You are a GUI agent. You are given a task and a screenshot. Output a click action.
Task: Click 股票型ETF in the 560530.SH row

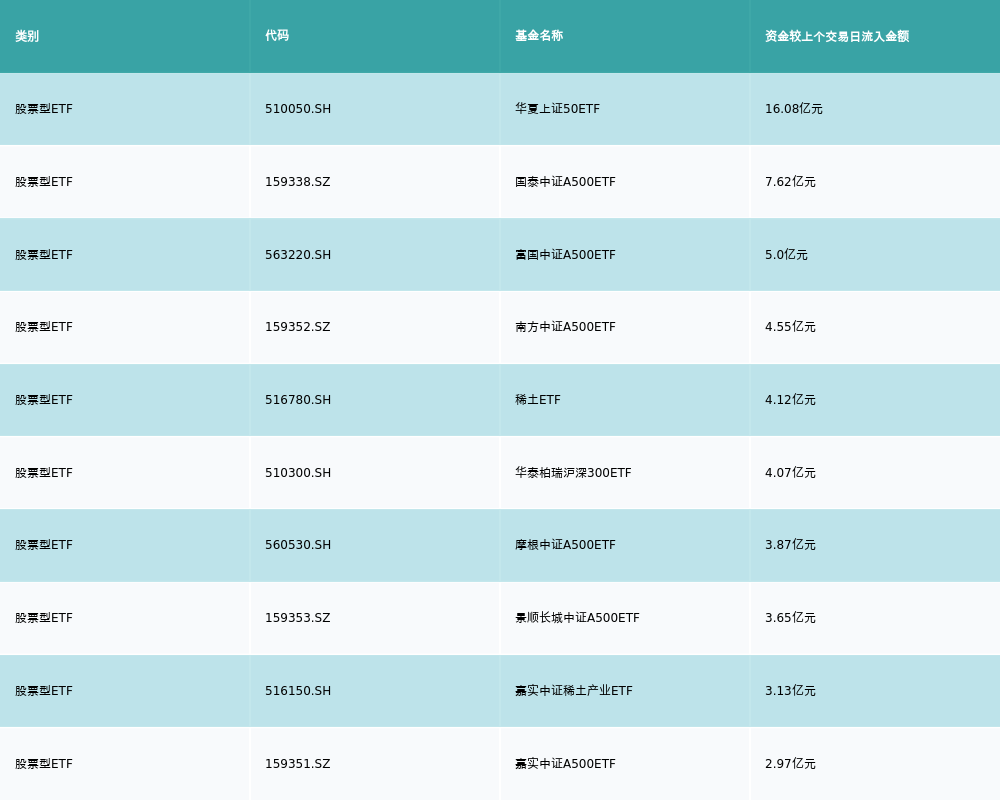point(44,545)
